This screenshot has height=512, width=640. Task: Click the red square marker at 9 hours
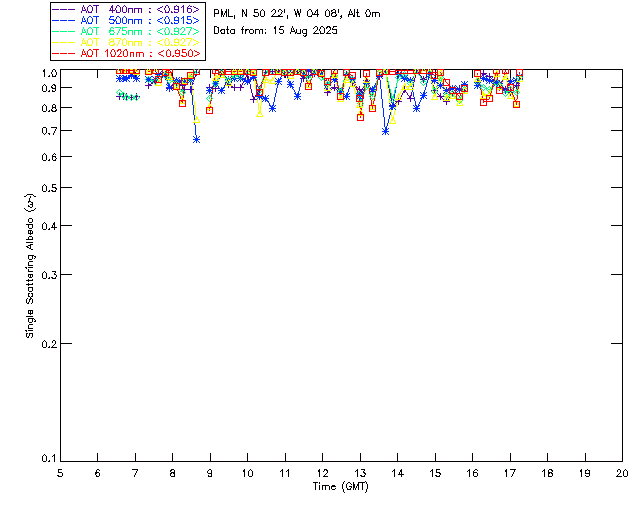209,110
